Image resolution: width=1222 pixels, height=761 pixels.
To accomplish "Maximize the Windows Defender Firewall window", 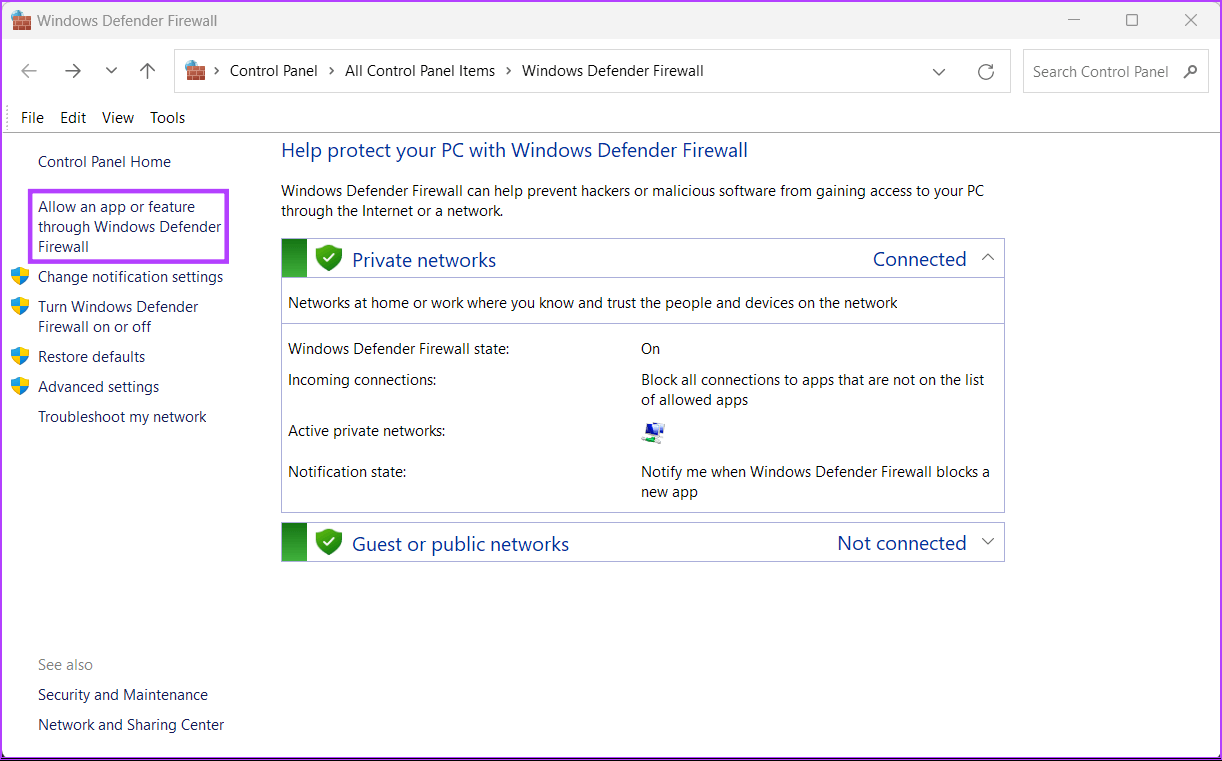I will (x=1132, y=20).
